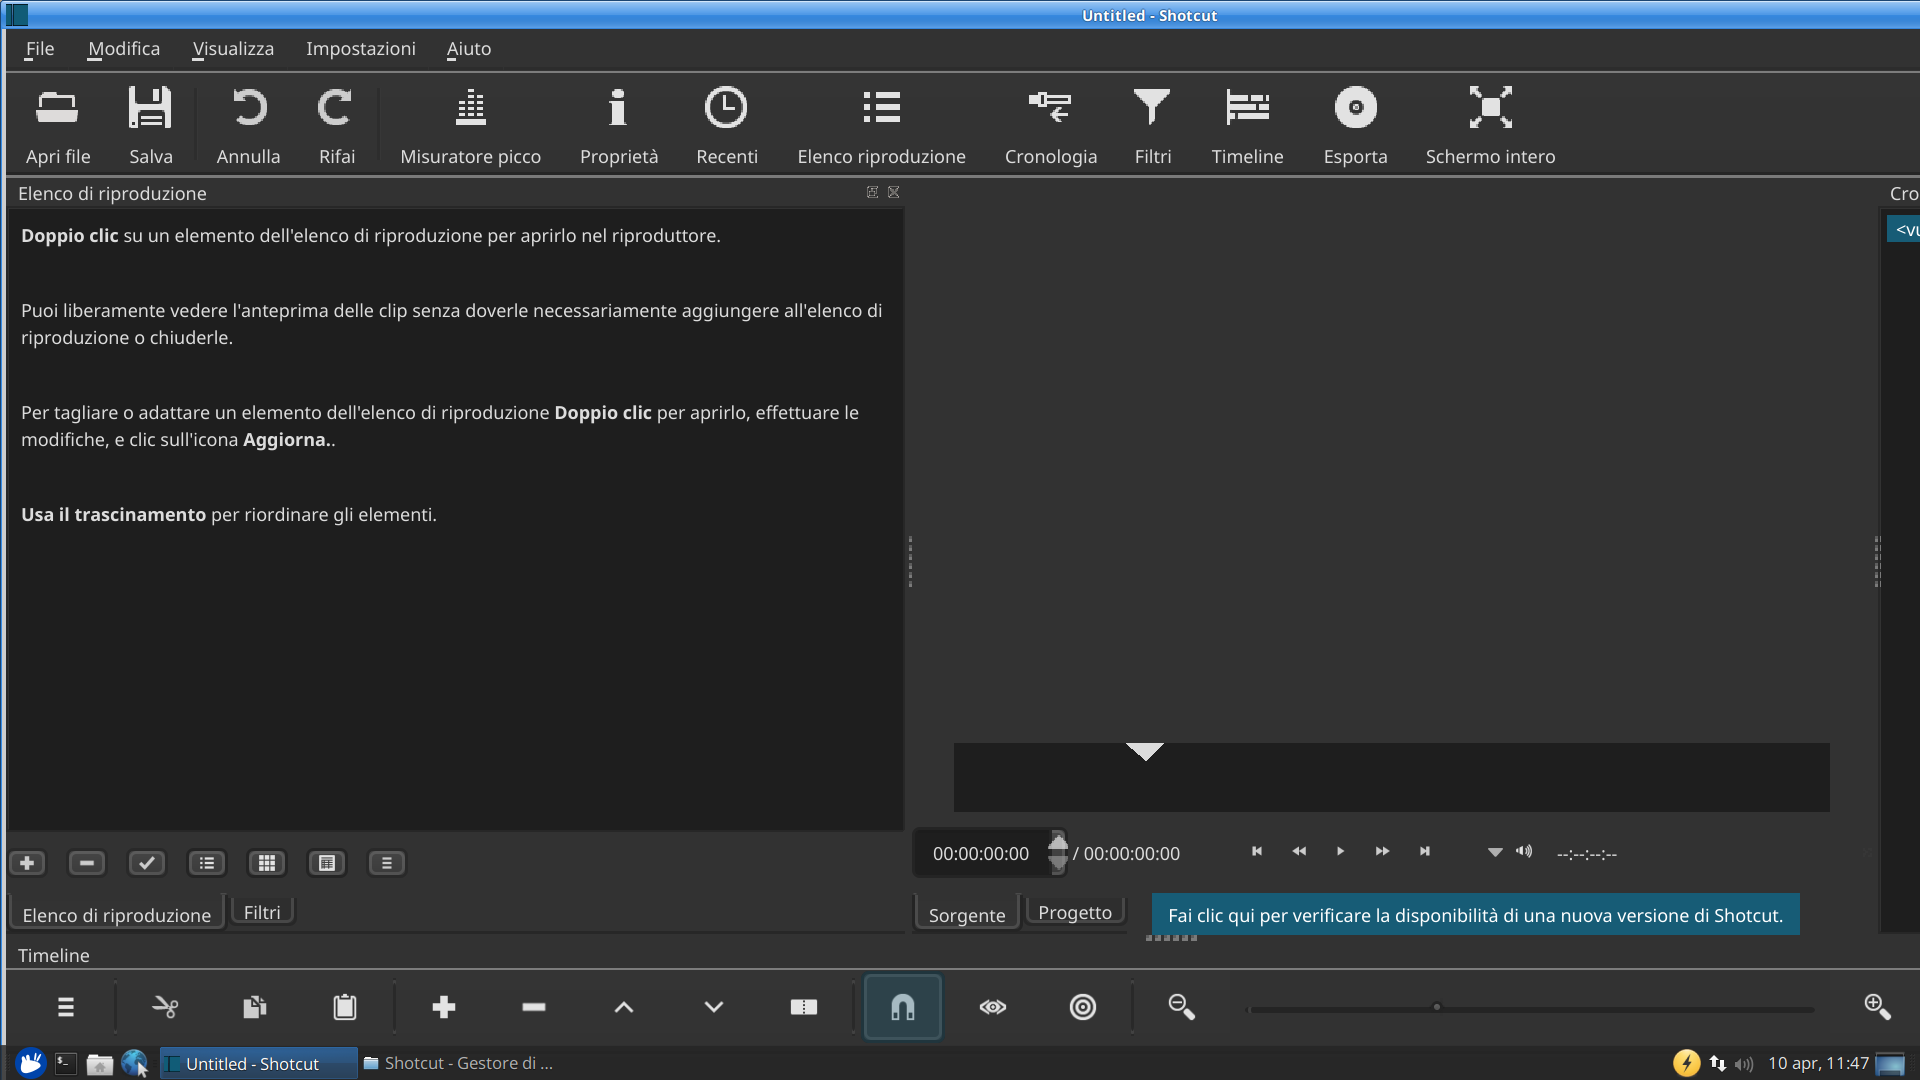This screenshot has width=1920, height=1080.
Task: Open player zoom dropdown arrow
Action: click(1495, 852)
